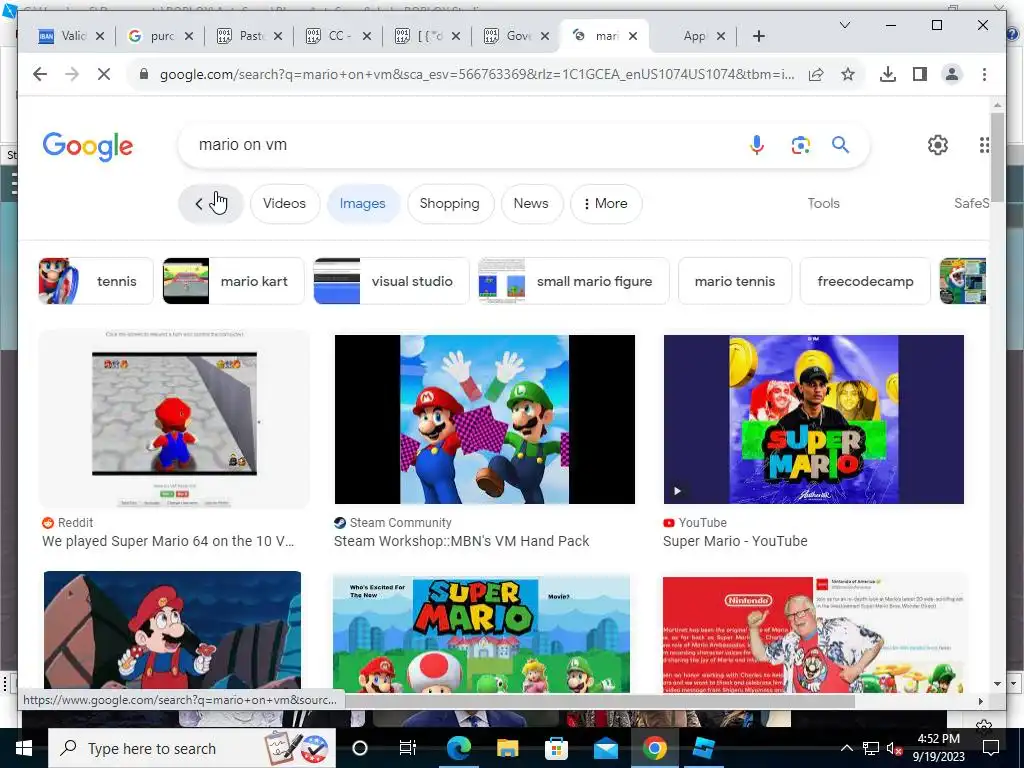The width and height of the screenshot is (1024, 768).
Task: Select the Images search filter
Action: pos(362,203)
